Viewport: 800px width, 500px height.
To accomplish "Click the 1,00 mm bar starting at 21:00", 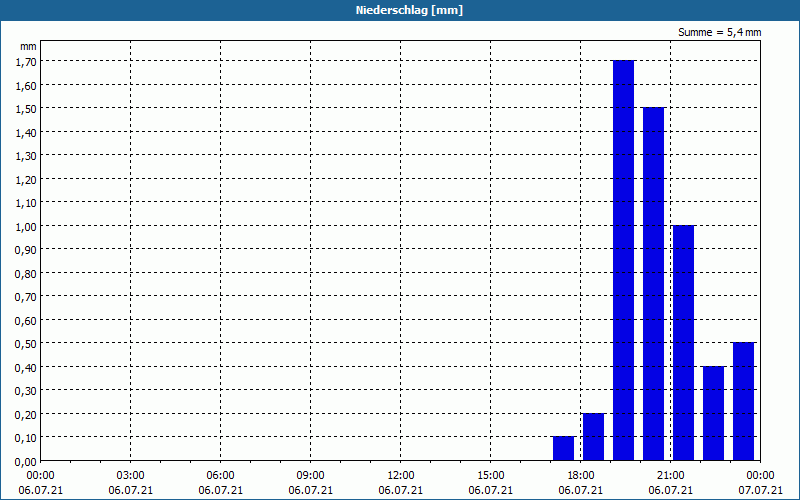I will pyautogui.click(x=684, y=343).
